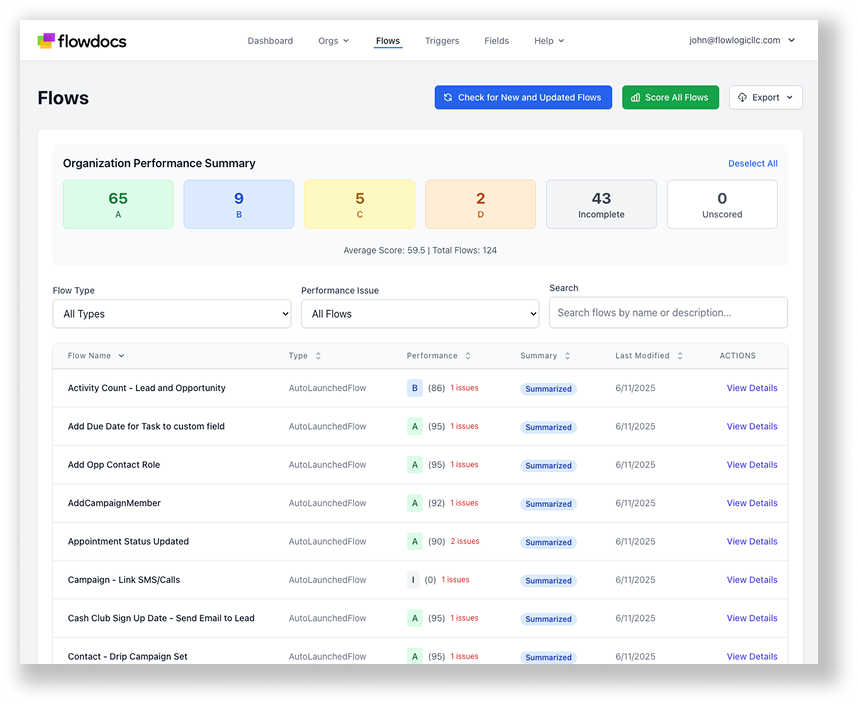858x704 pixels.
Task: Open the Export dropdown button
Action: [x=766, y=97]
